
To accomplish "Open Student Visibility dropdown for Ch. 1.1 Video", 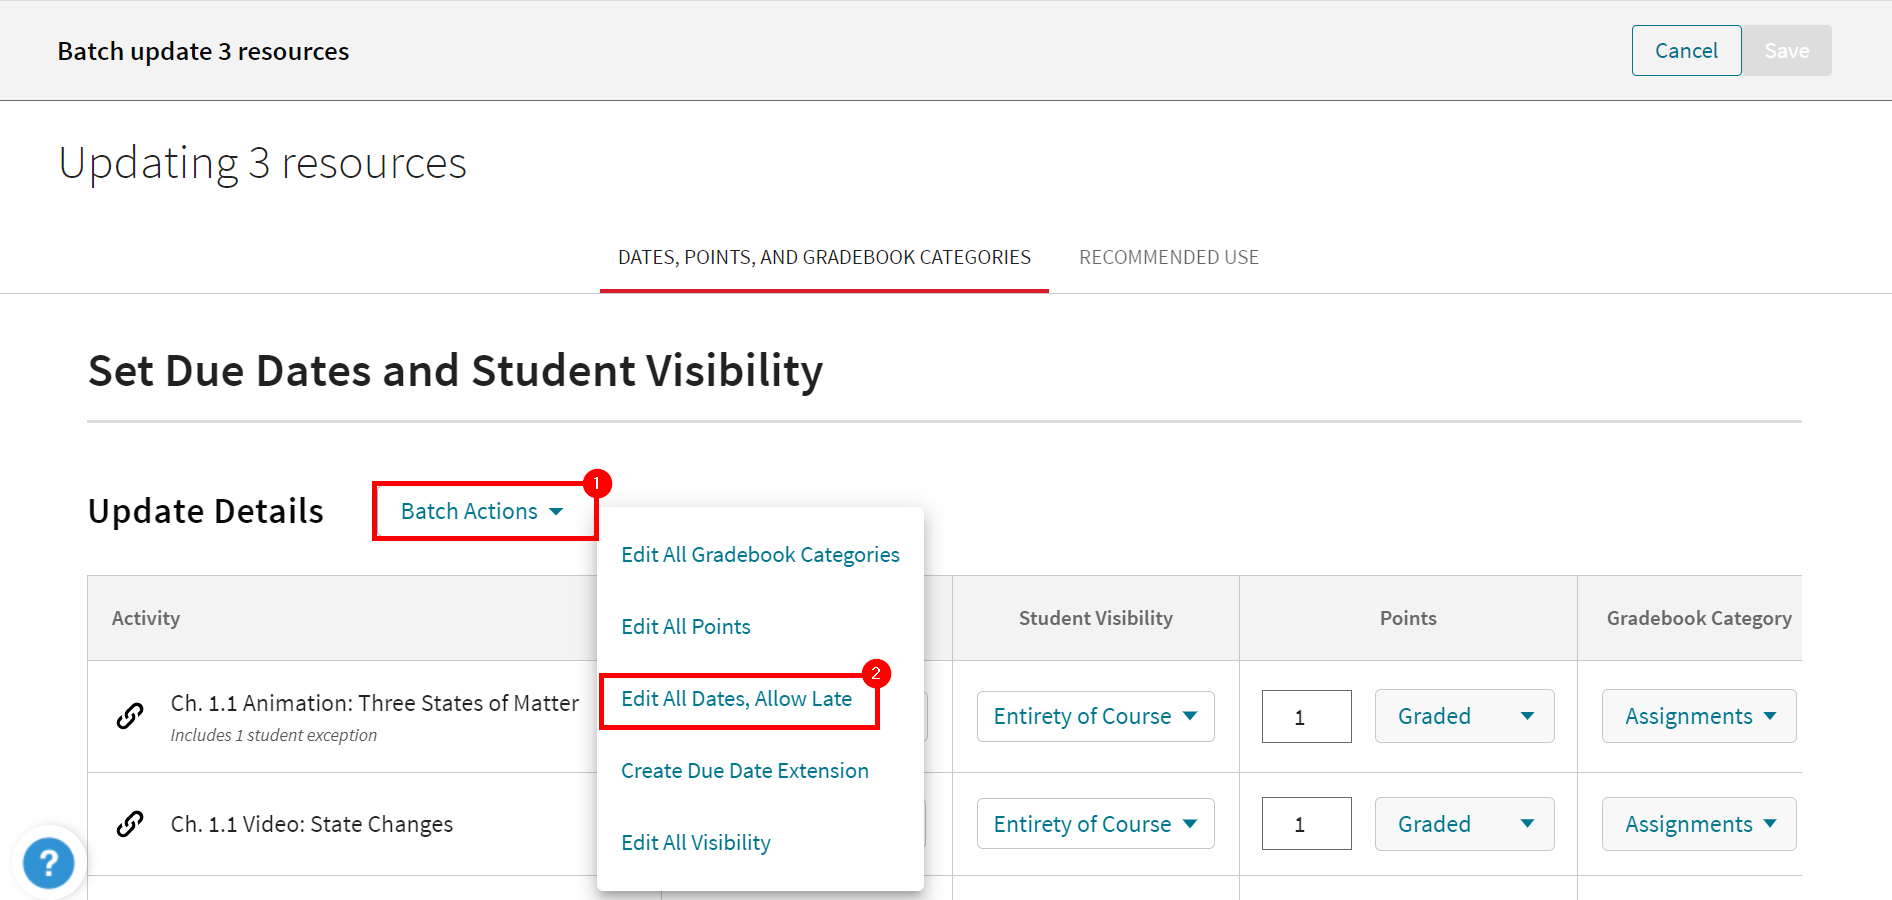I will (1094, 823).
